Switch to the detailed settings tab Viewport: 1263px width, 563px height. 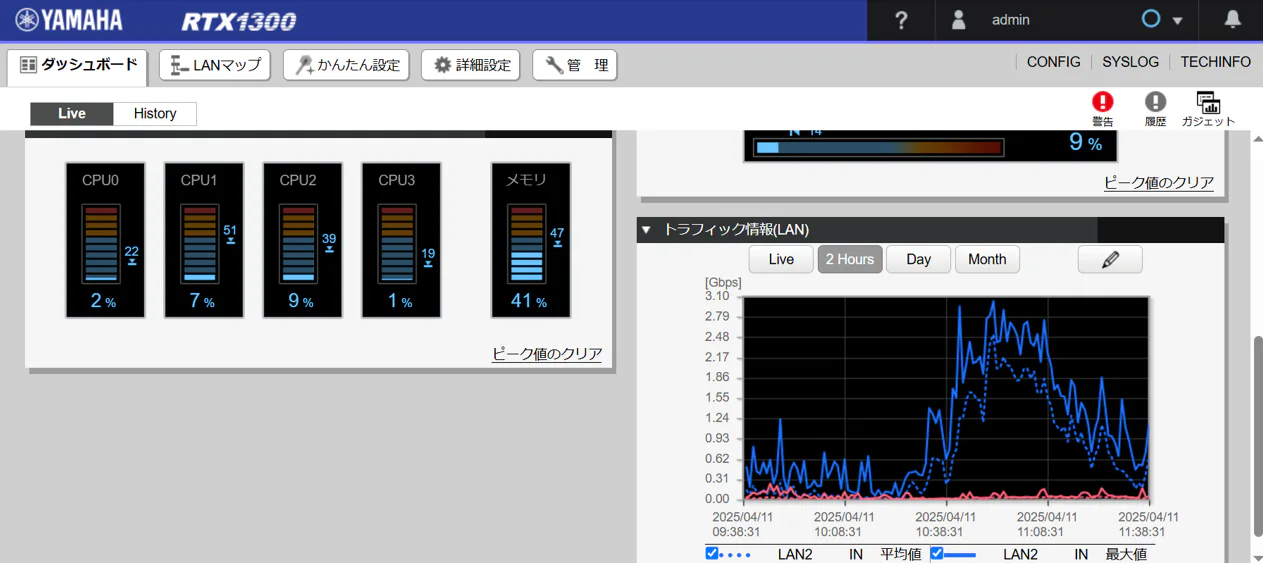tap(471, 65)
